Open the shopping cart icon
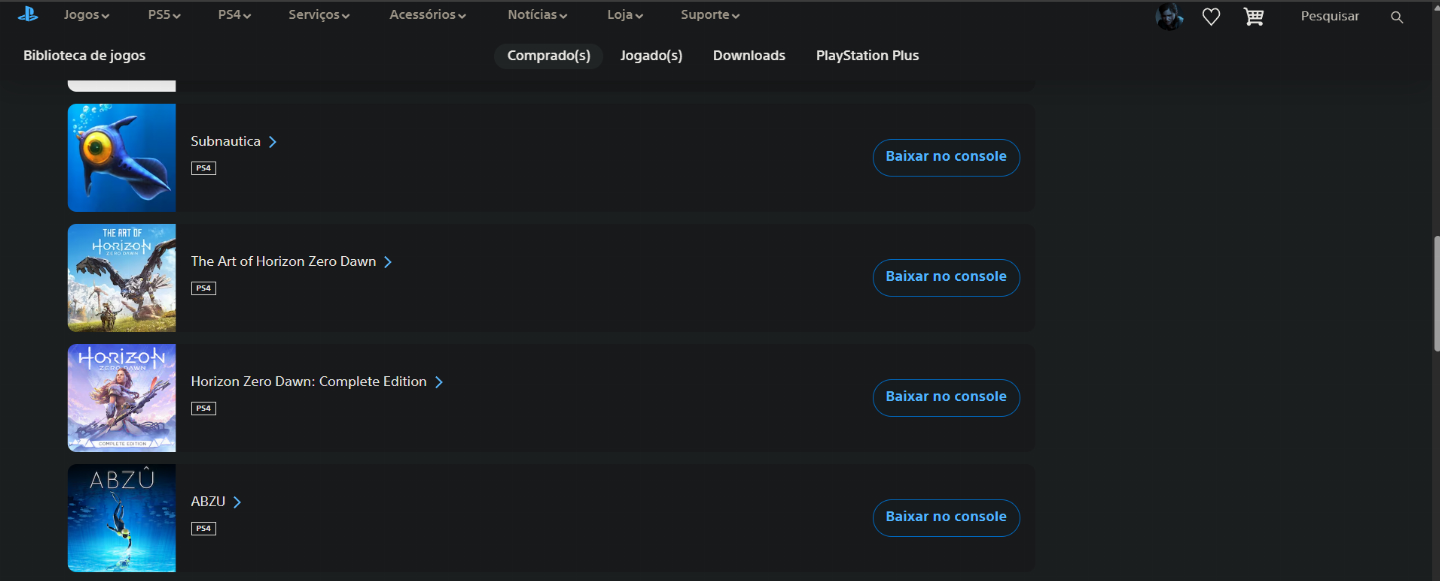The height and width of the screenshot is (581, 1440). (x=1253, y=17)
